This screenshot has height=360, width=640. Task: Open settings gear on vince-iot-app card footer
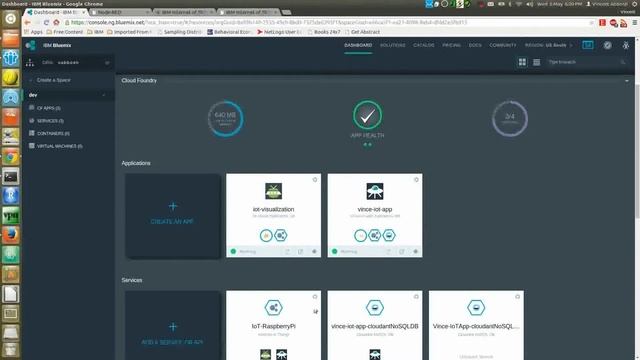click(416, 251)
